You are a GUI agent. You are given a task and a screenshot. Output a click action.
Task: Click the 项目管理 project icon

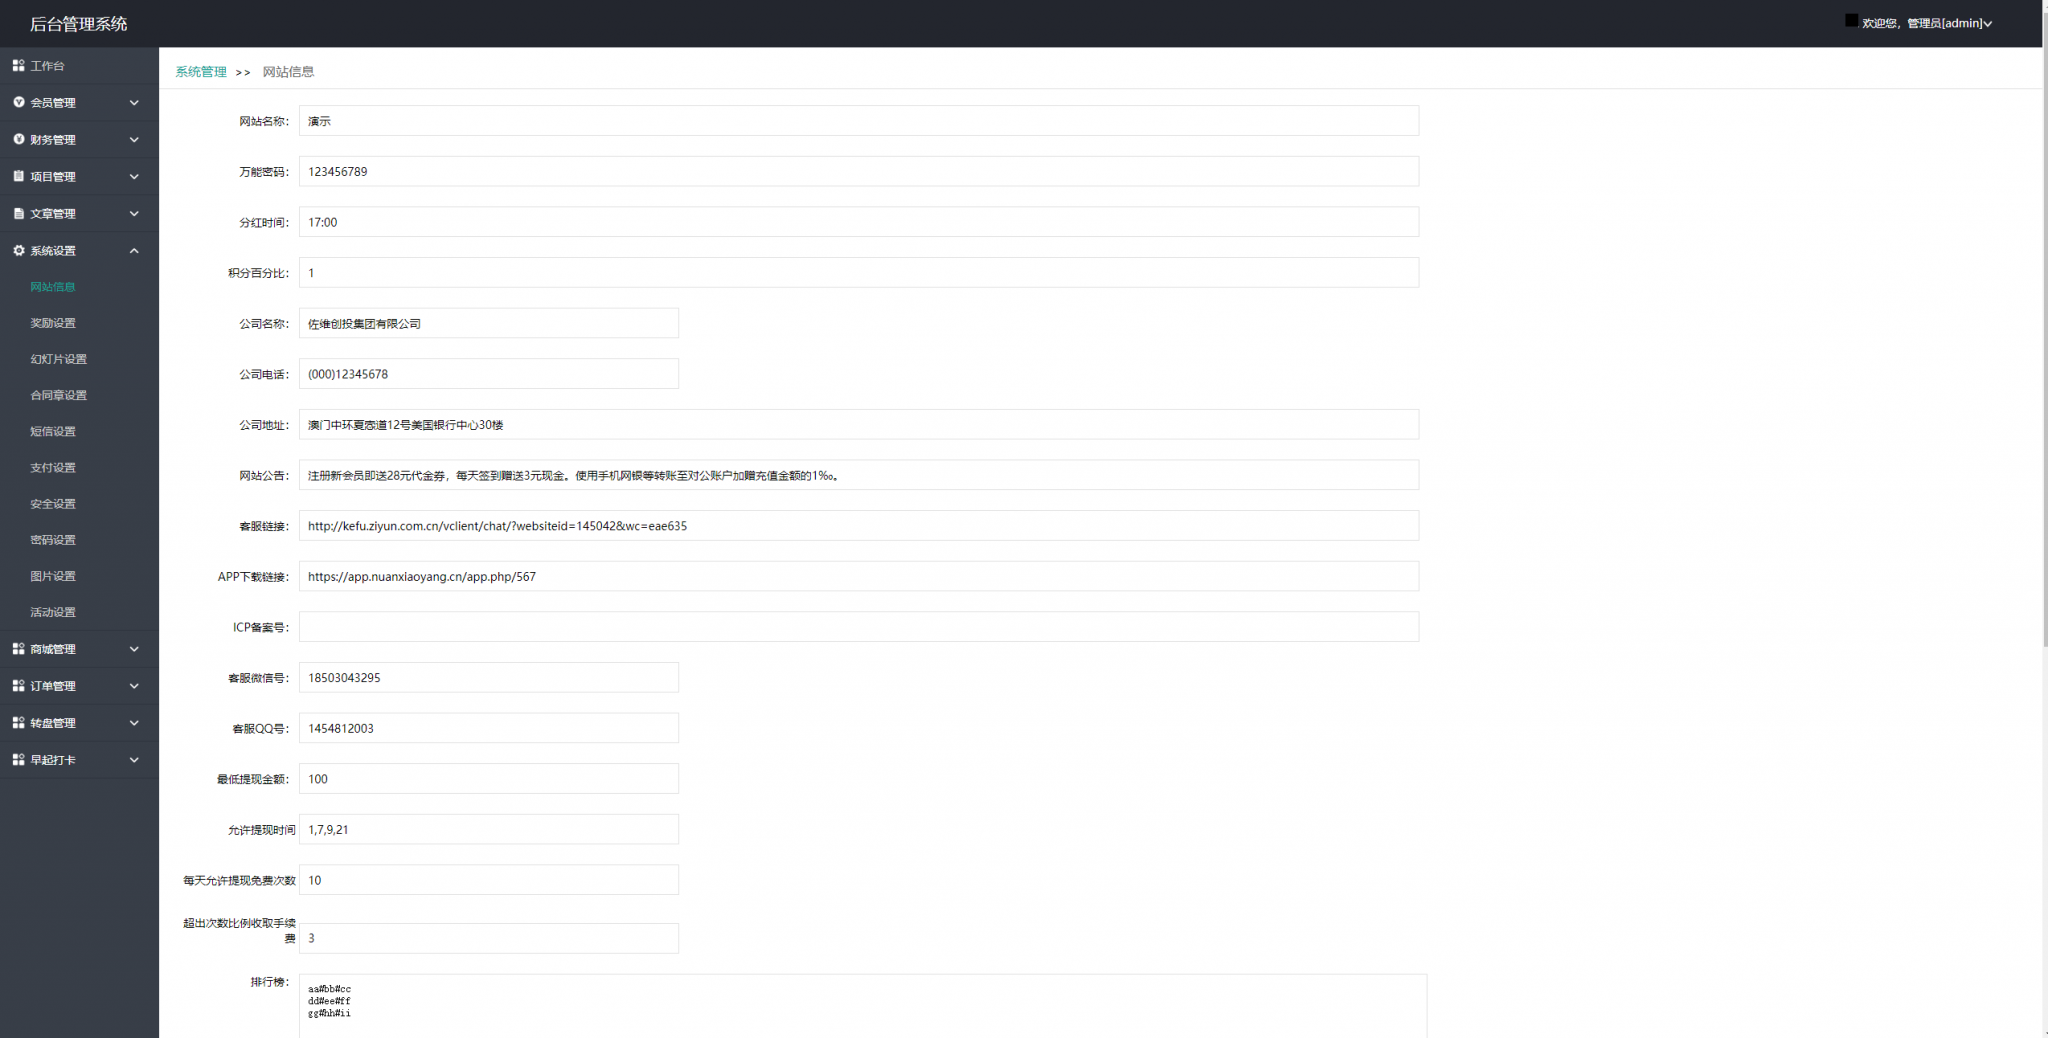[18, 177]
